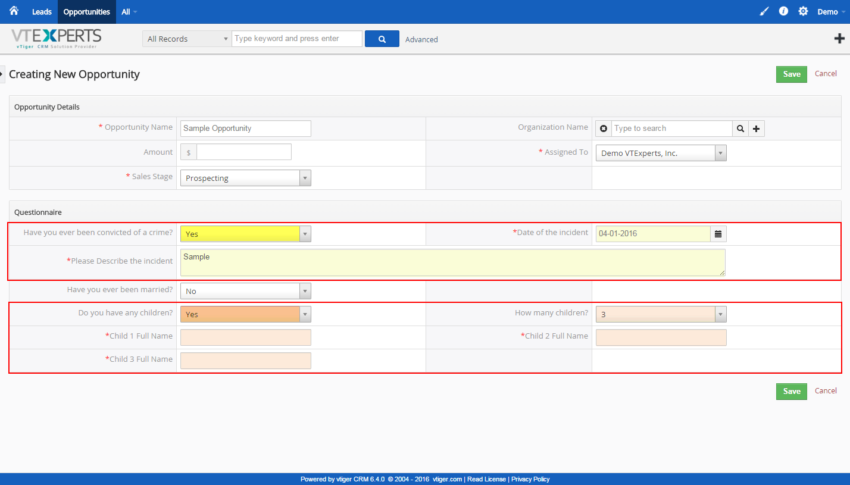
Task: Open the Leads module
Action: coord(42,11)
